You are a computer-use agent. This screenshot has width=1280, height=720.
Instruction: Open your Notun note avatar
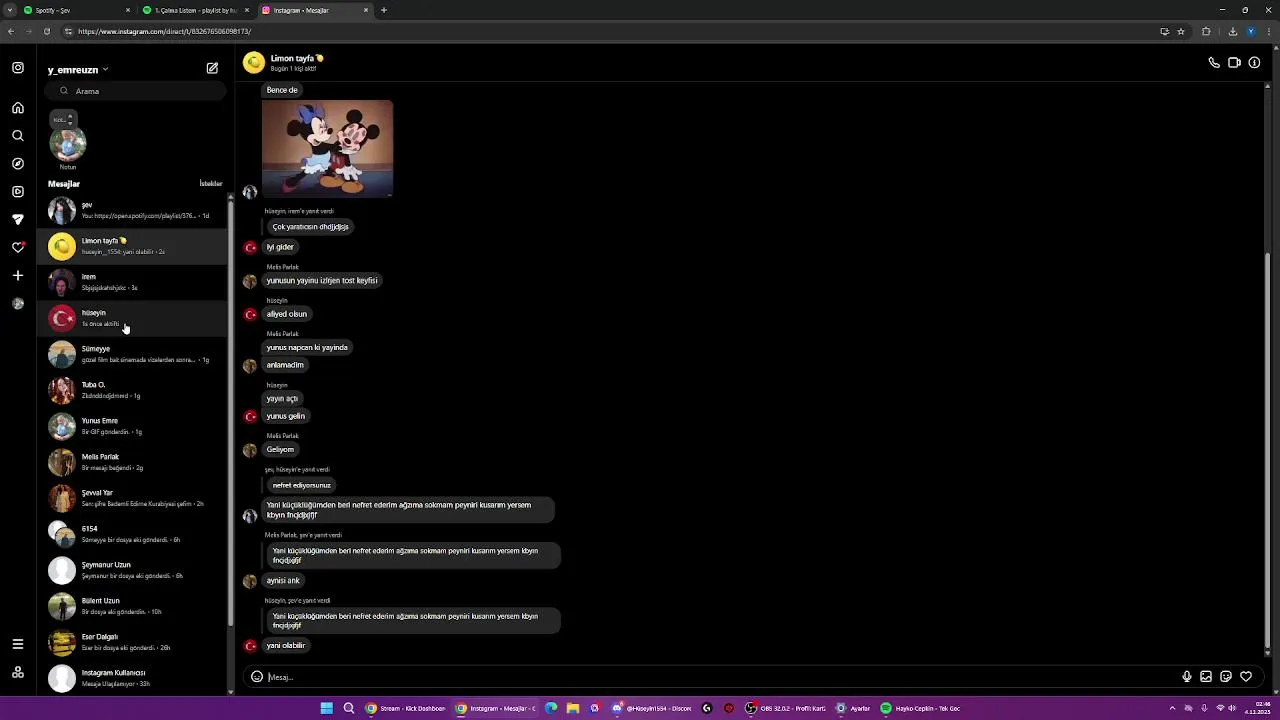tap(68, 145)
